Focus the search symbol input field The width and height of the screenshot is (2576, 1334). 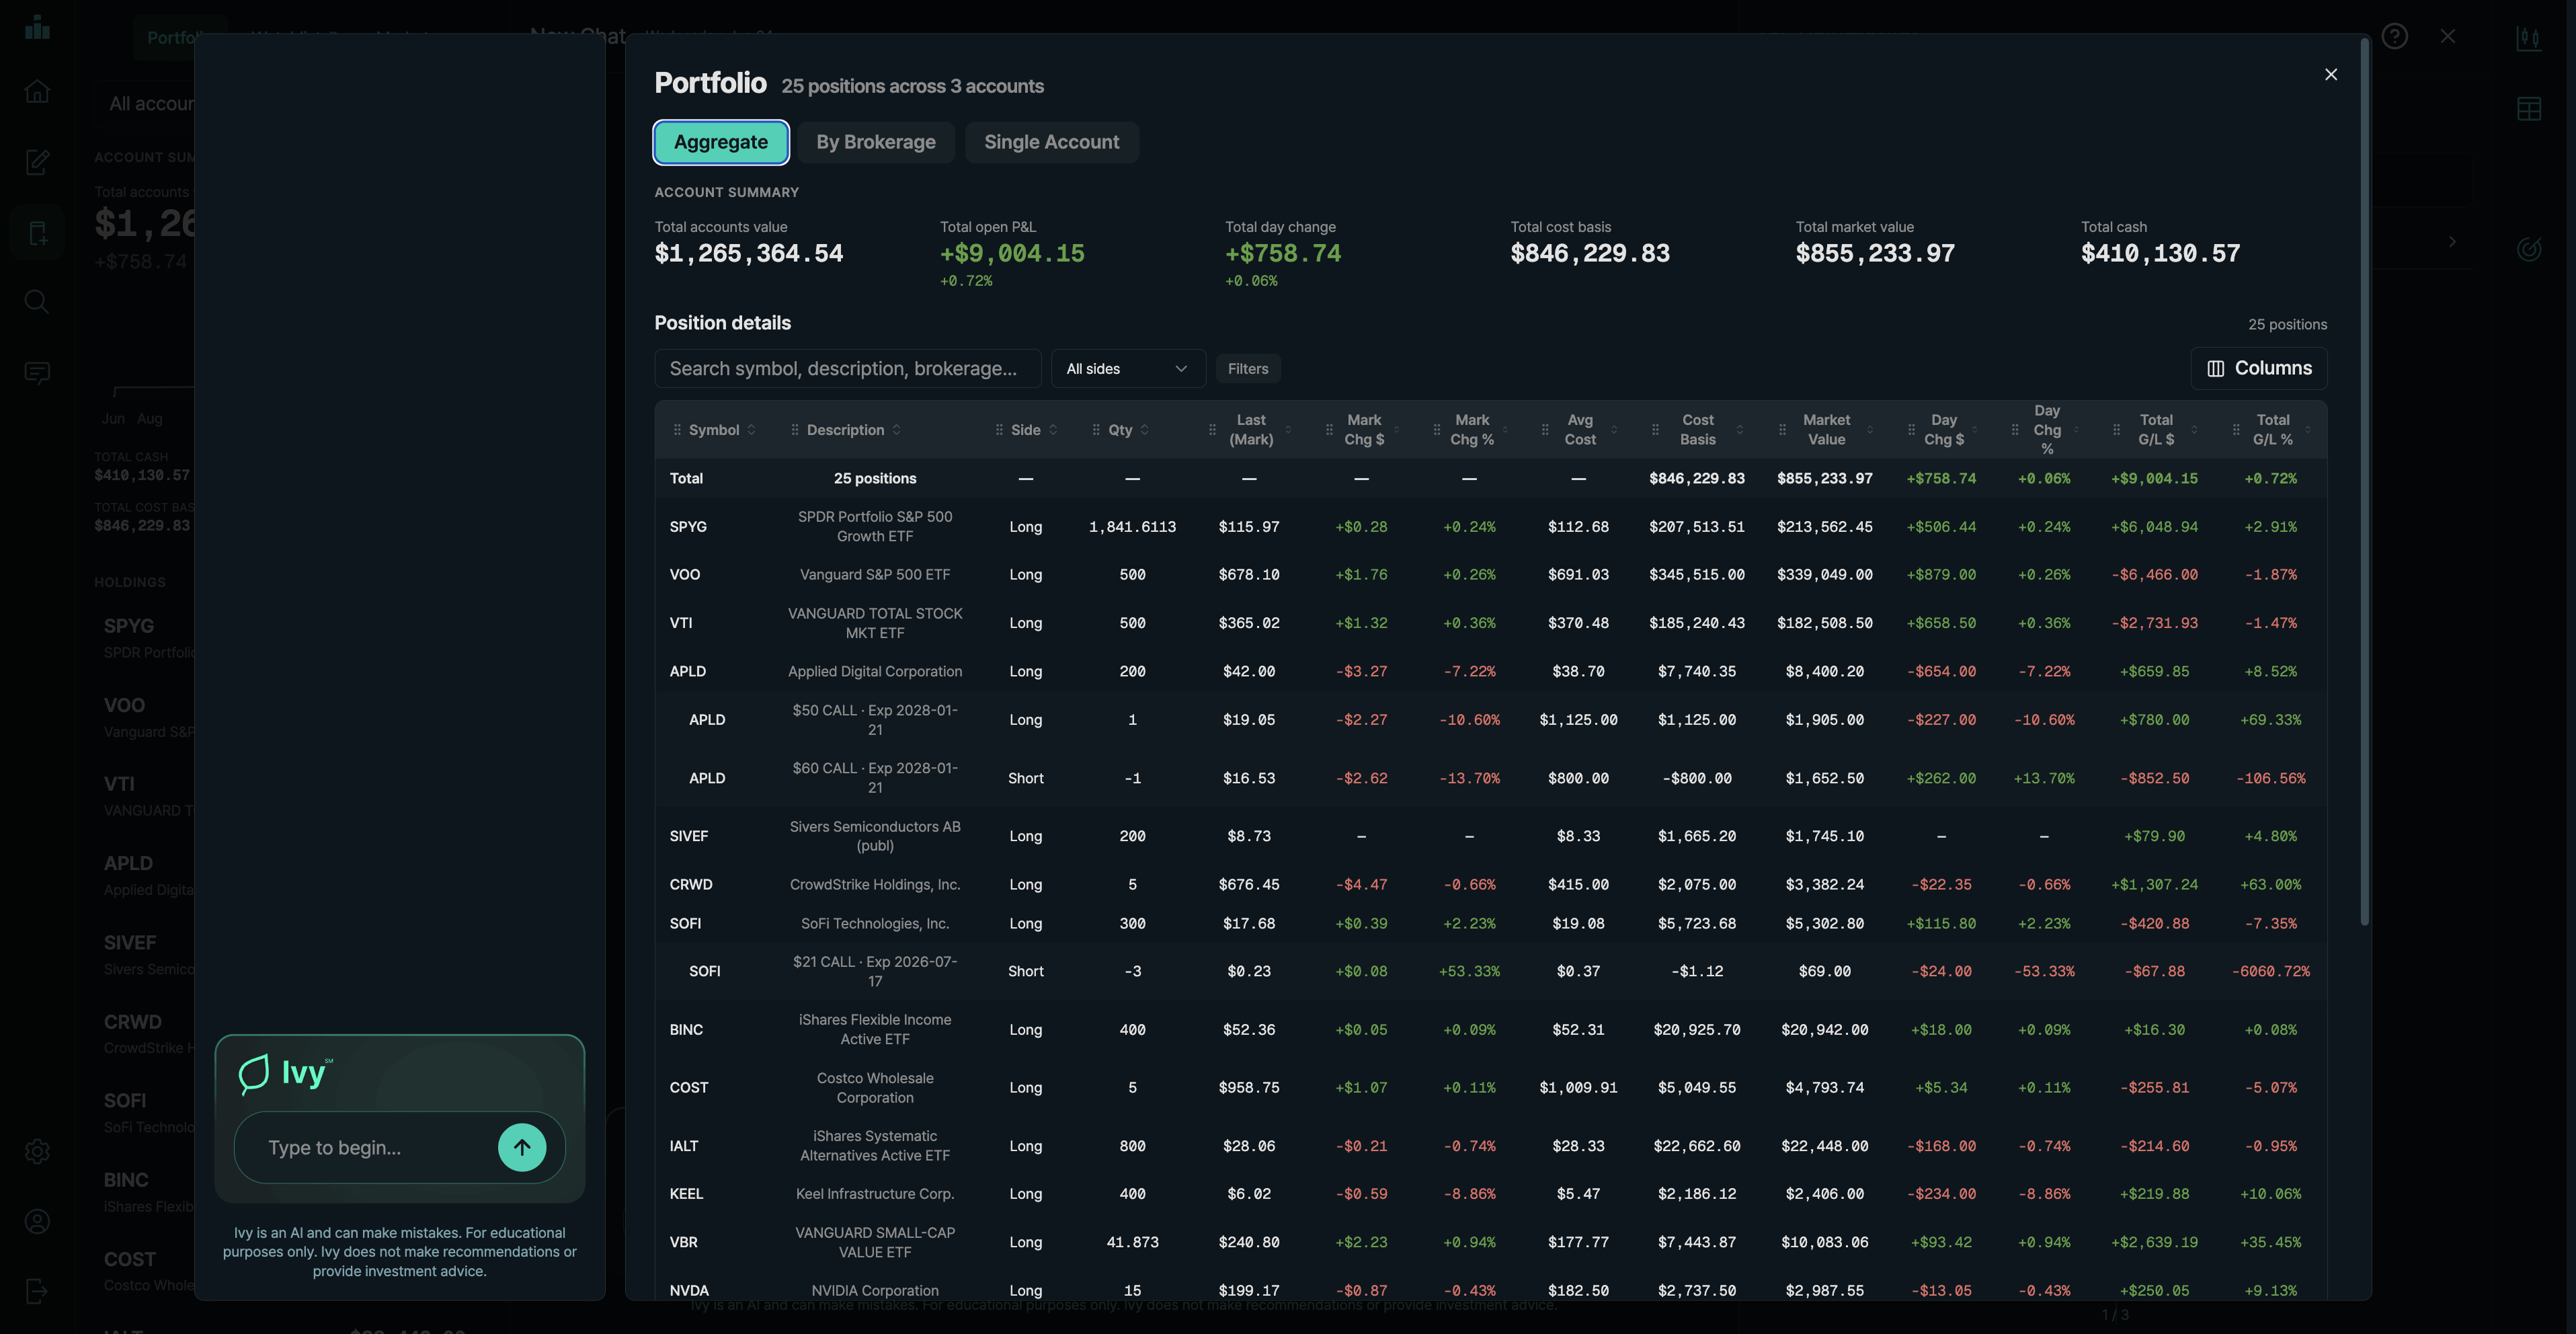pyautogui.click(x=848, y=369)
